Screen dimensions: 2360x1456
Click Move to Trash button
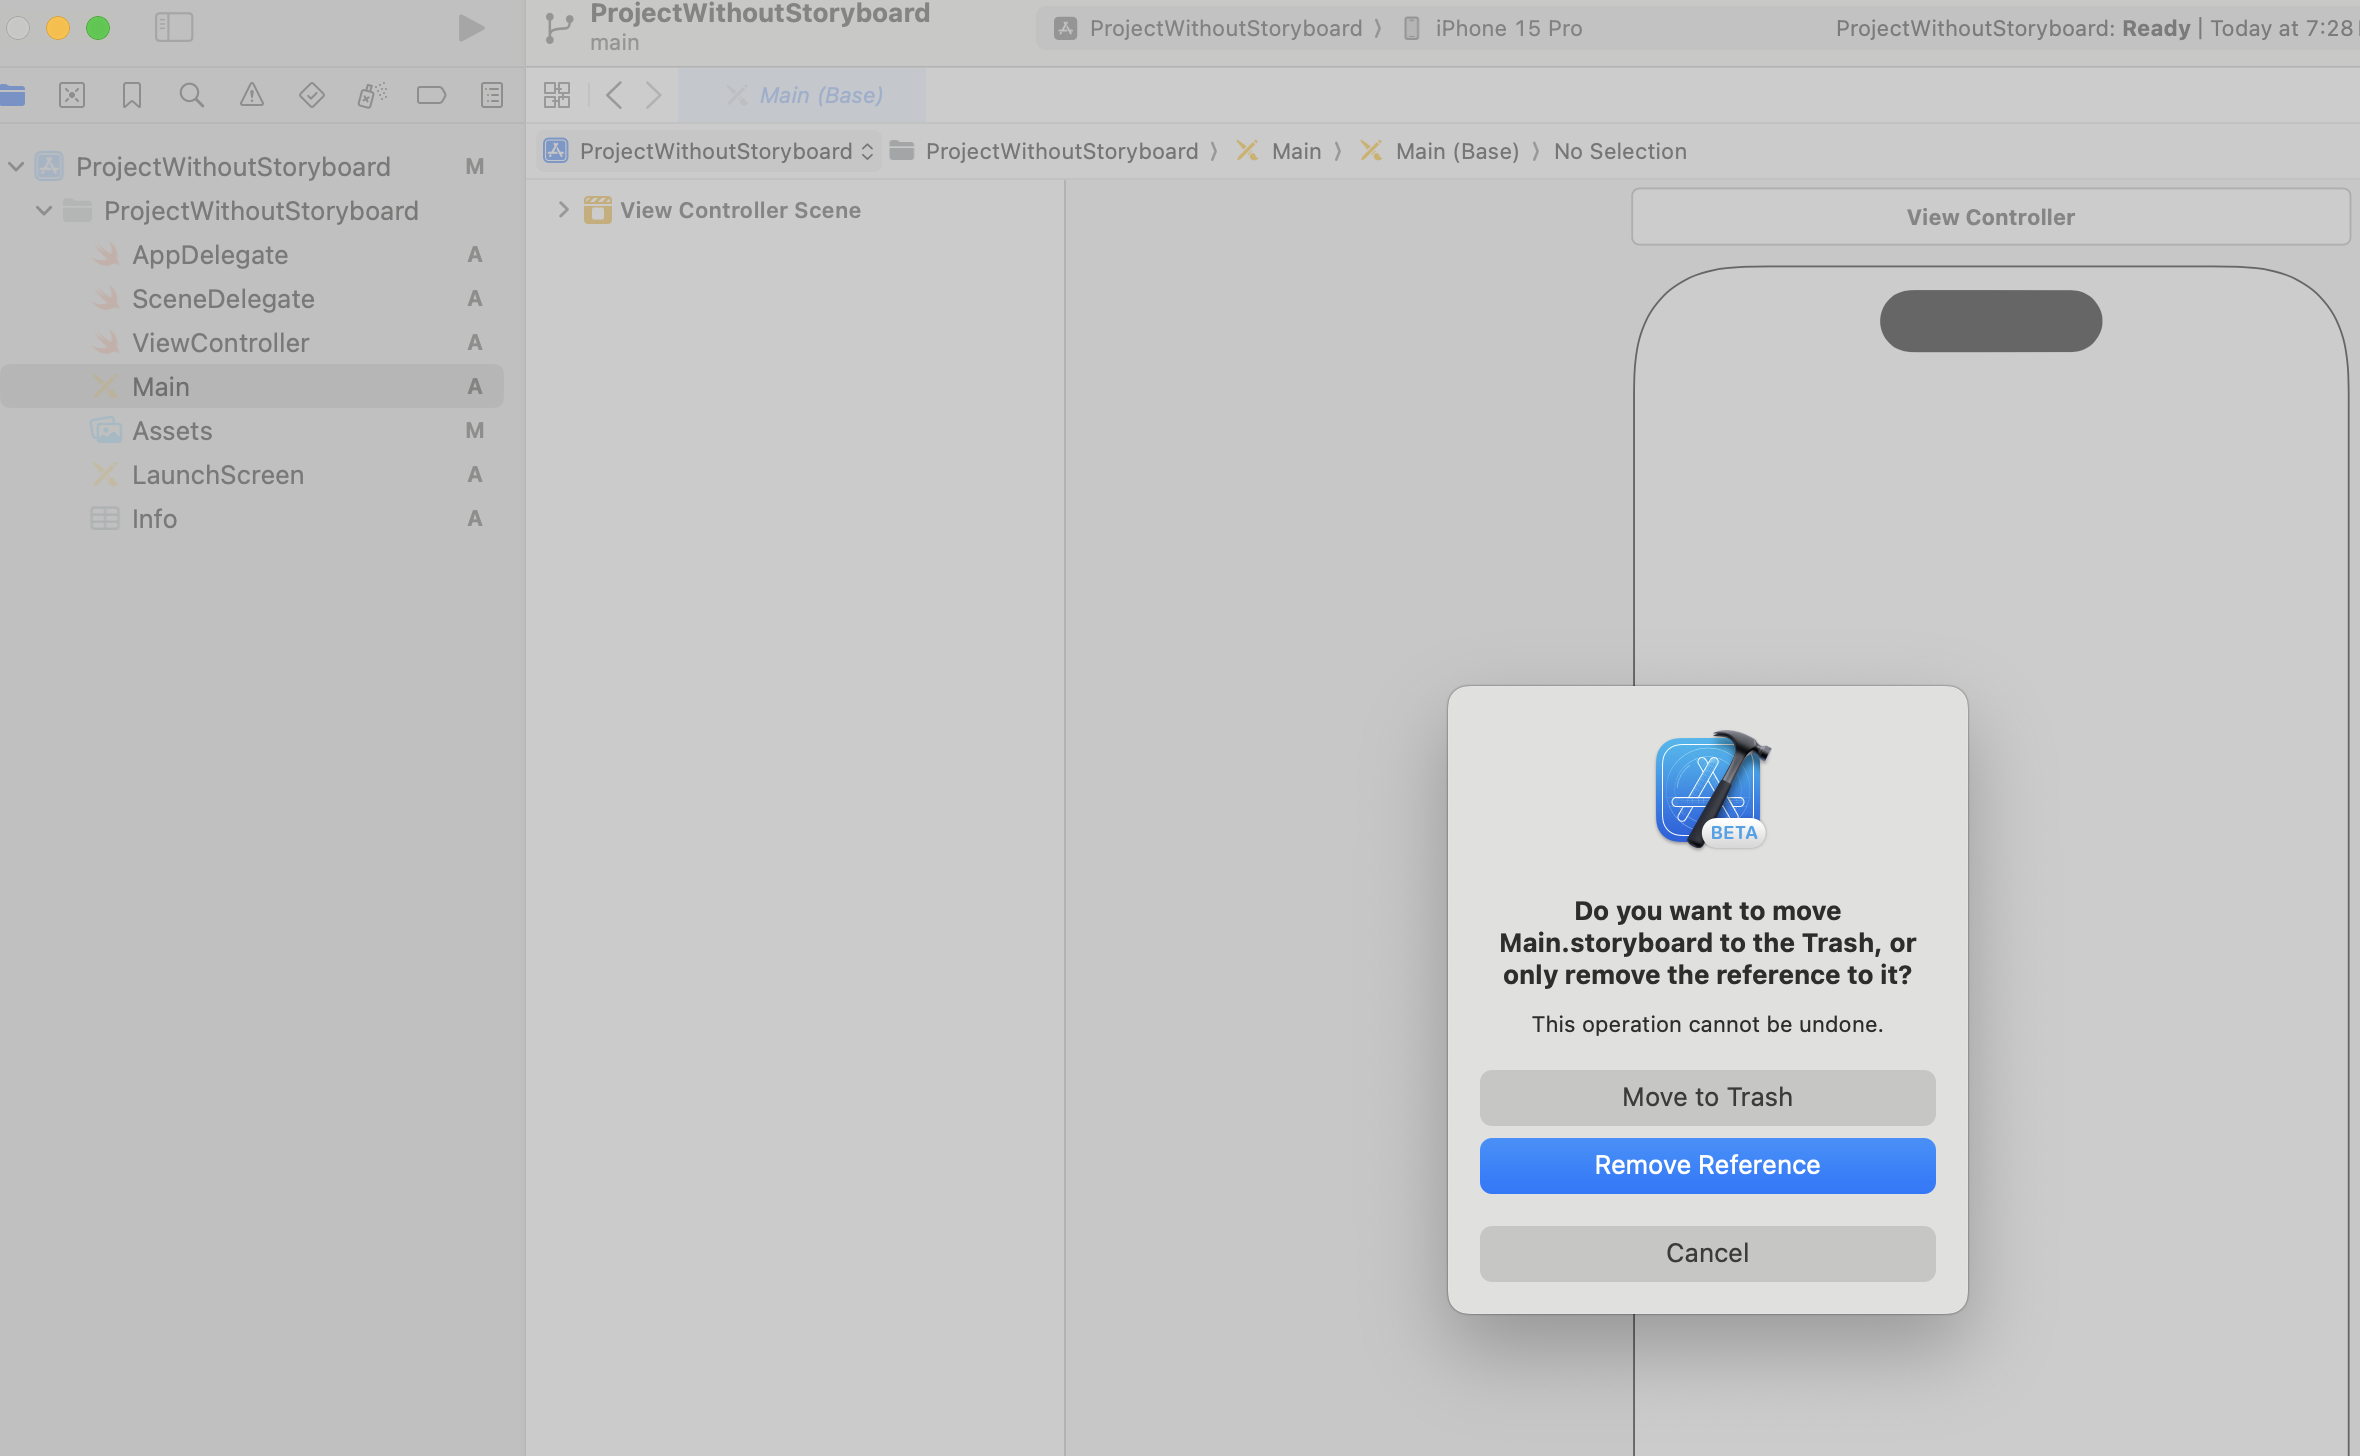tap(1707, 1097)
